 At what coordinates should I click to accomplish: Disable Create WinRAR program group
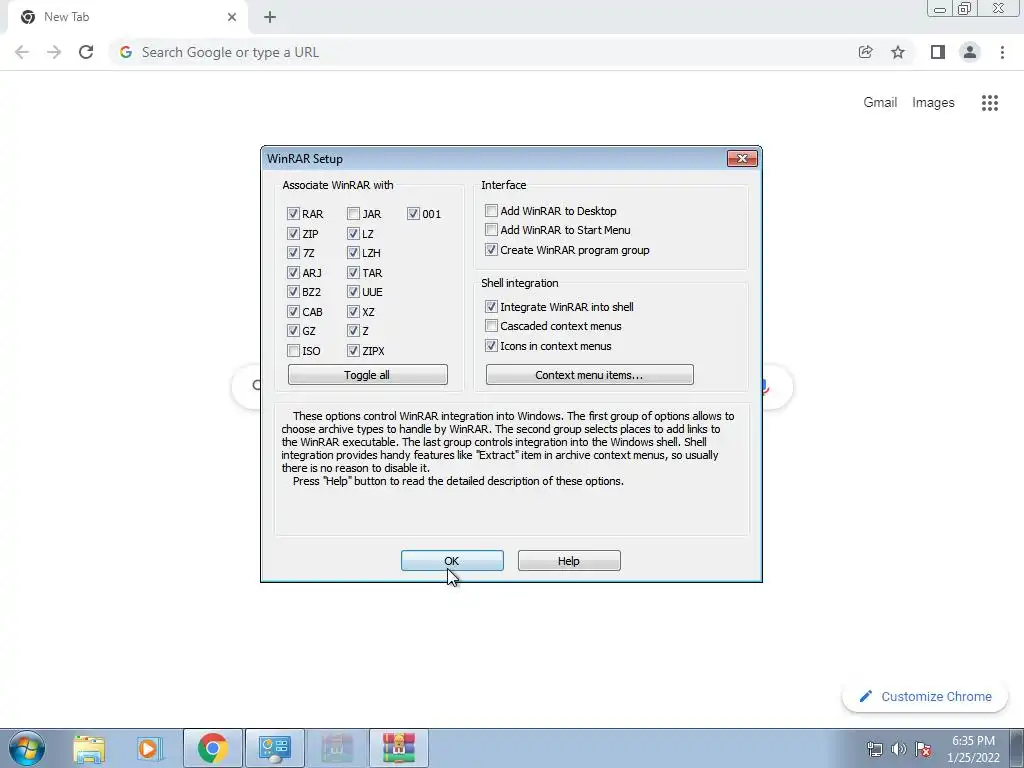pyautogui.click(x=491, y=249)
